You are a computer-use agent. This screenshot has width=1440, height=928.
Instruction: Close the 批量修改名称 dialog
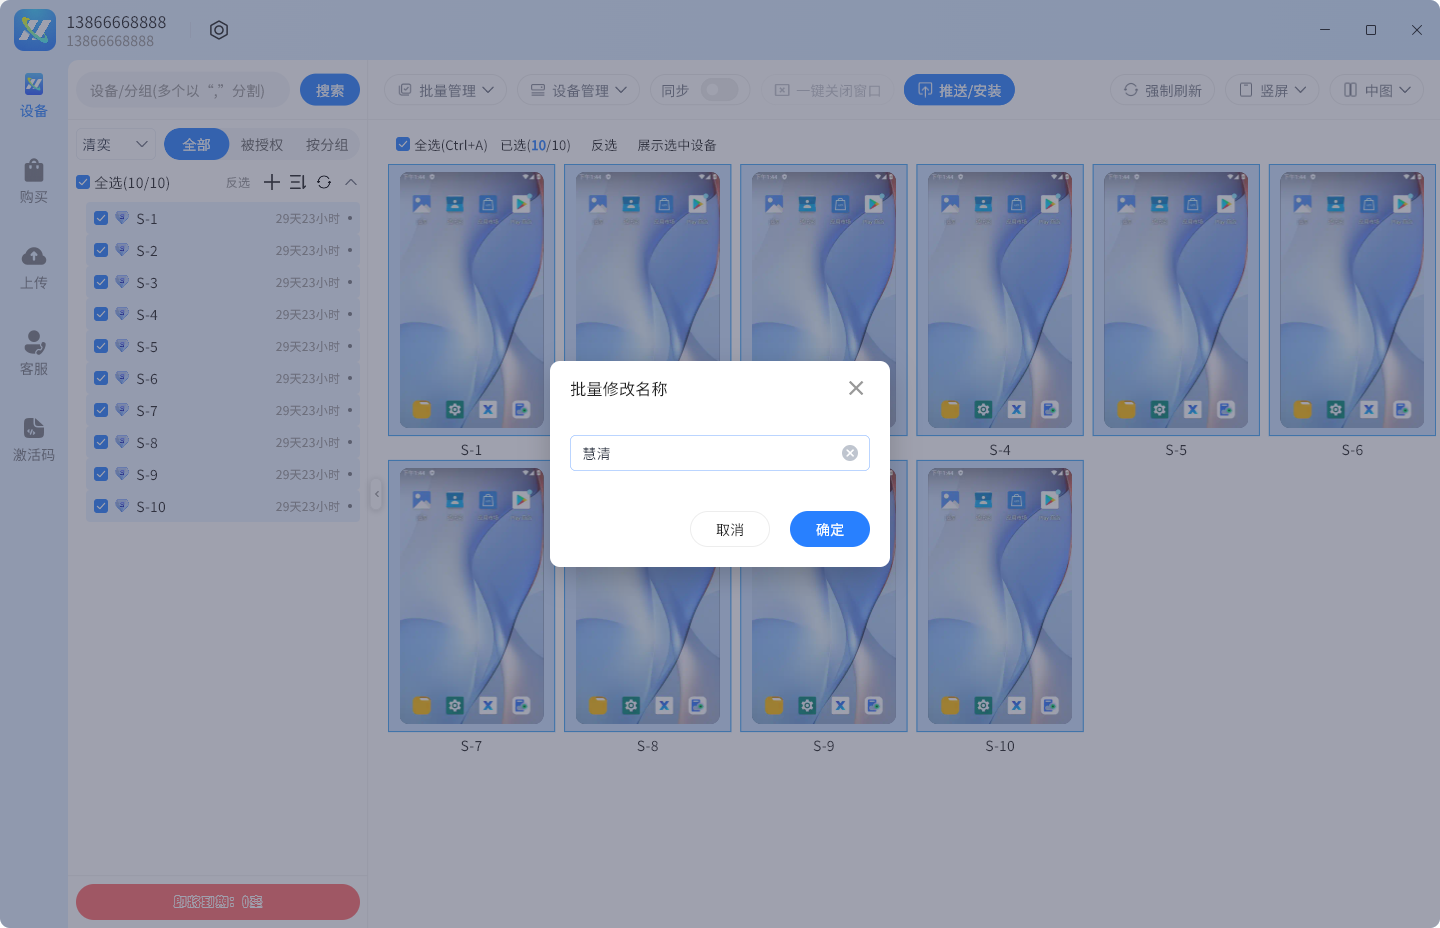tap(856, 388)
